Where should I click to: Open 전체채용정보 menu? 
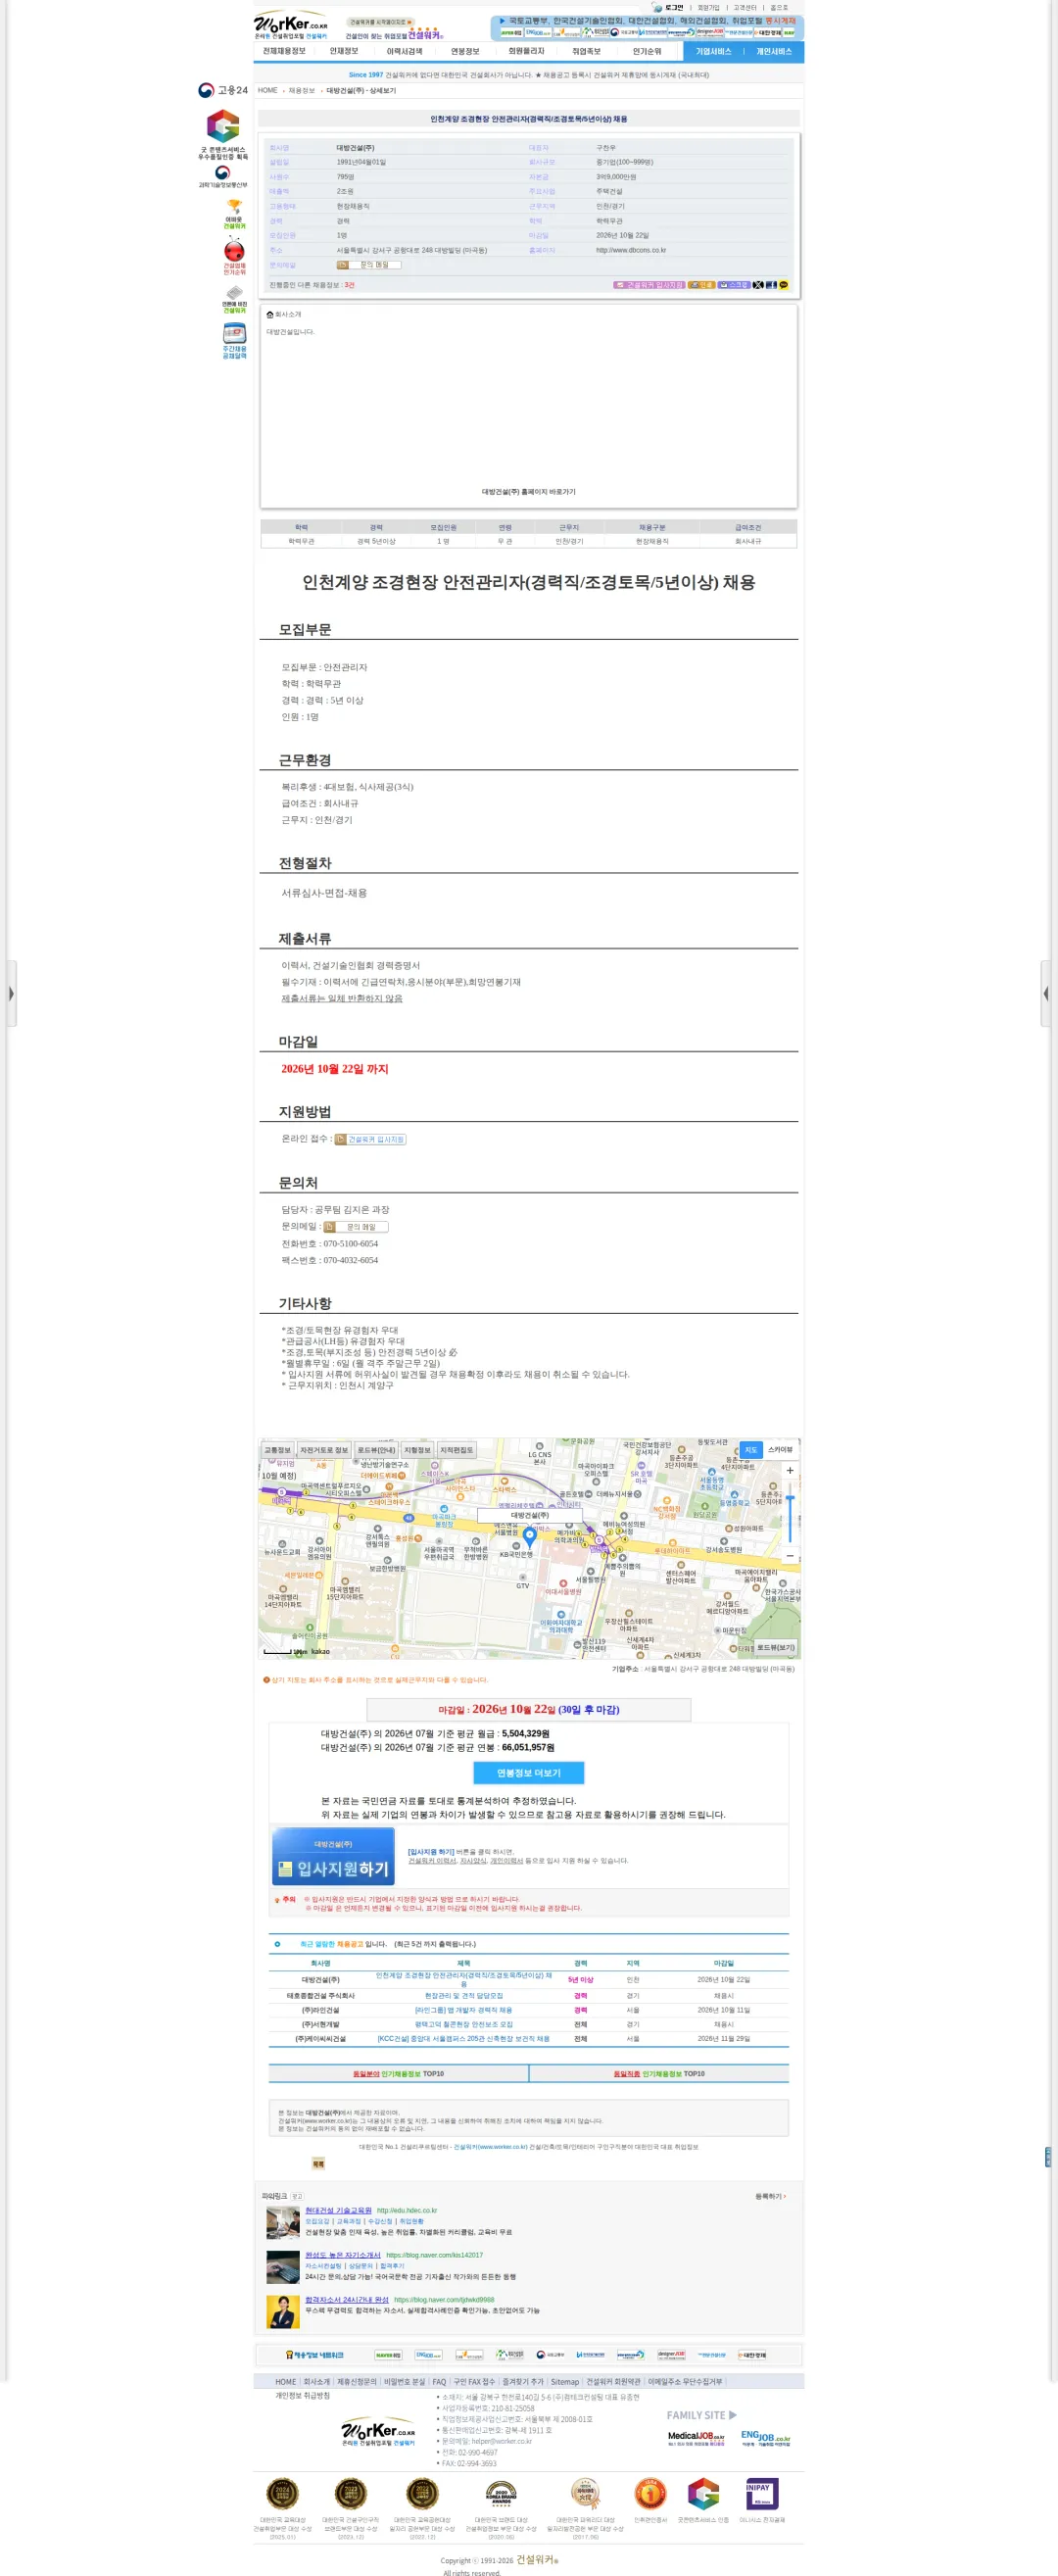(284, 51)
